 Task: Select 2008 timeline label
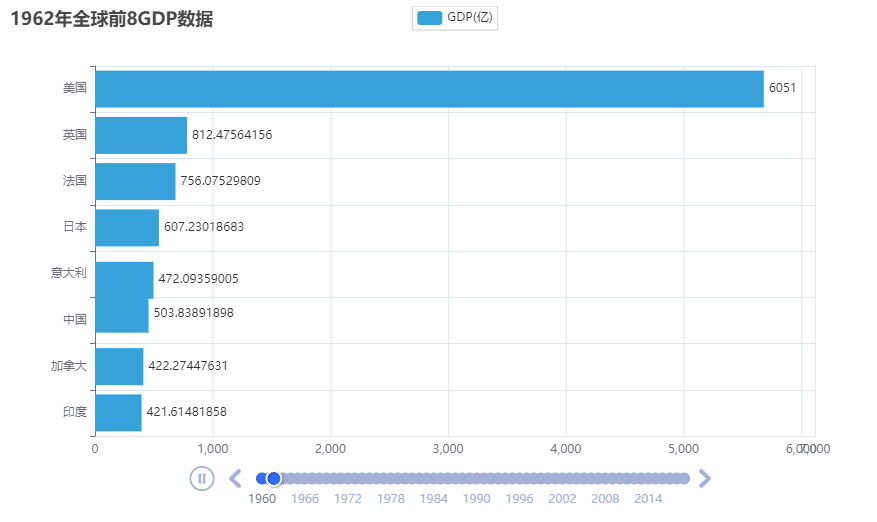coord(605,498)
